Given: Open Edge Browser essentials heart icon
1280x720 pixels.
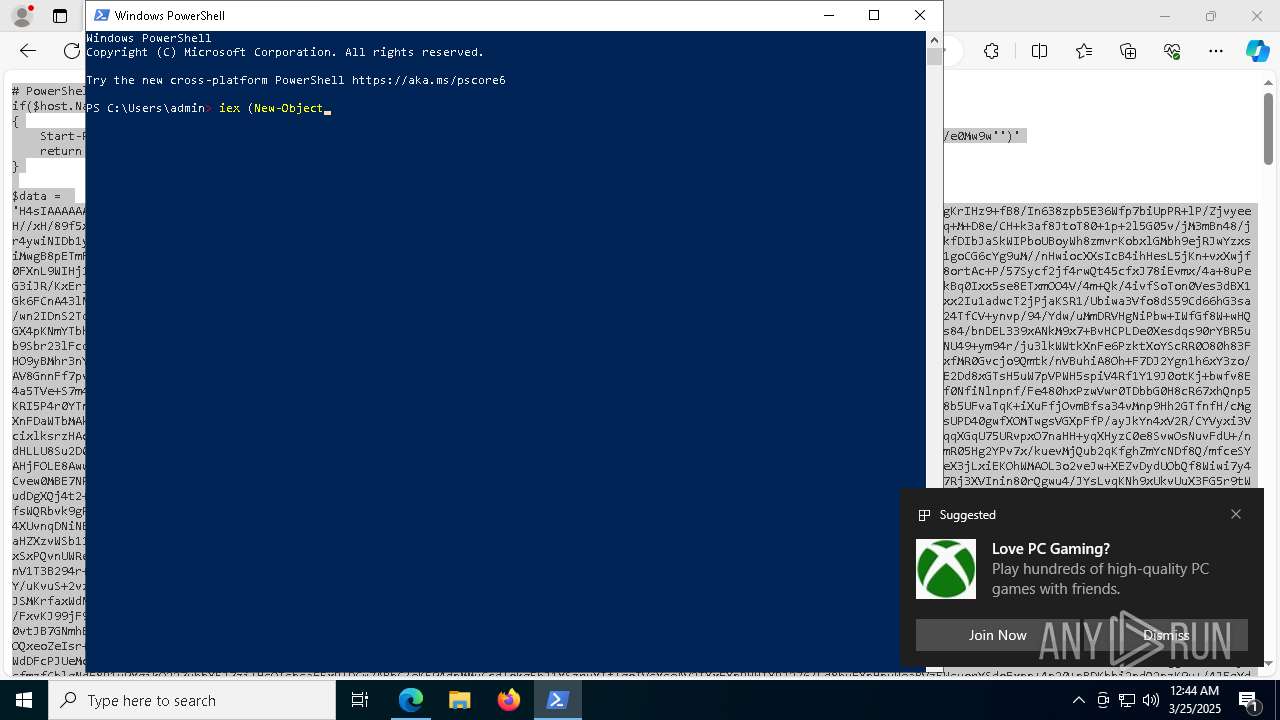Looking at the screenshot, I should click(1172, 51).
